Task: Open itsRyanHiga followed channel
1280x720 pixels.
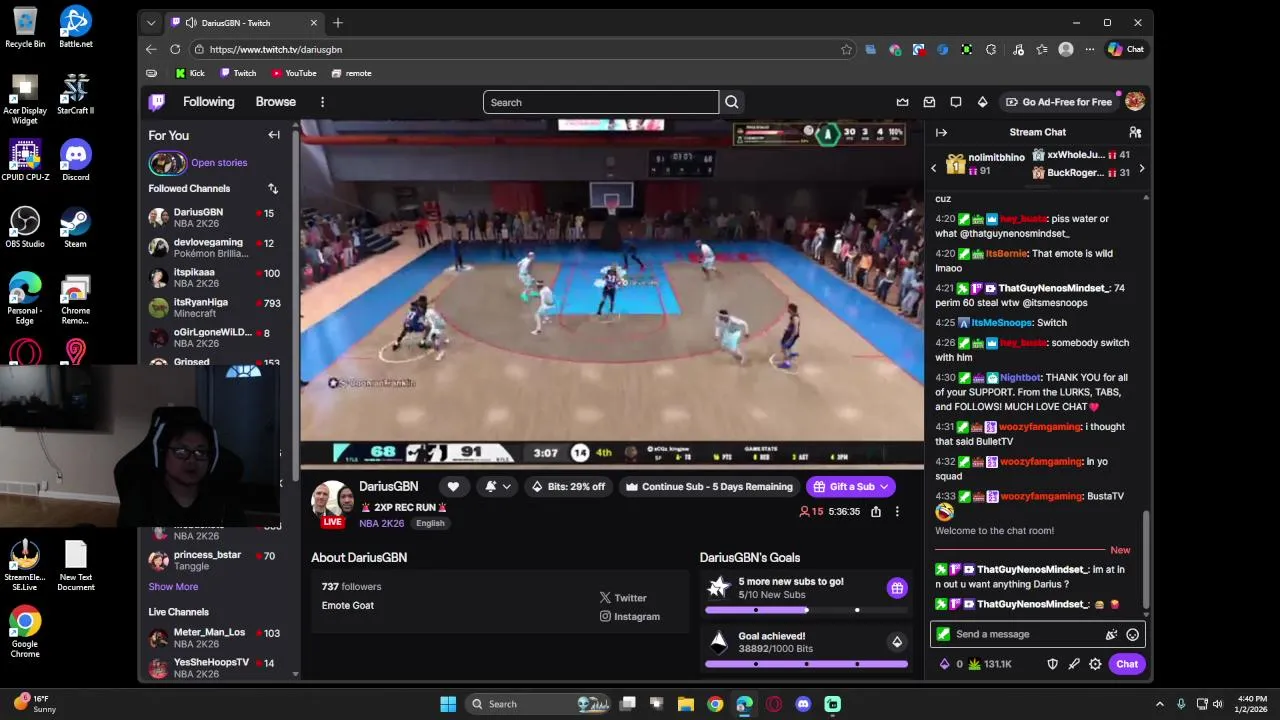Action: click(x=214, y=308)
